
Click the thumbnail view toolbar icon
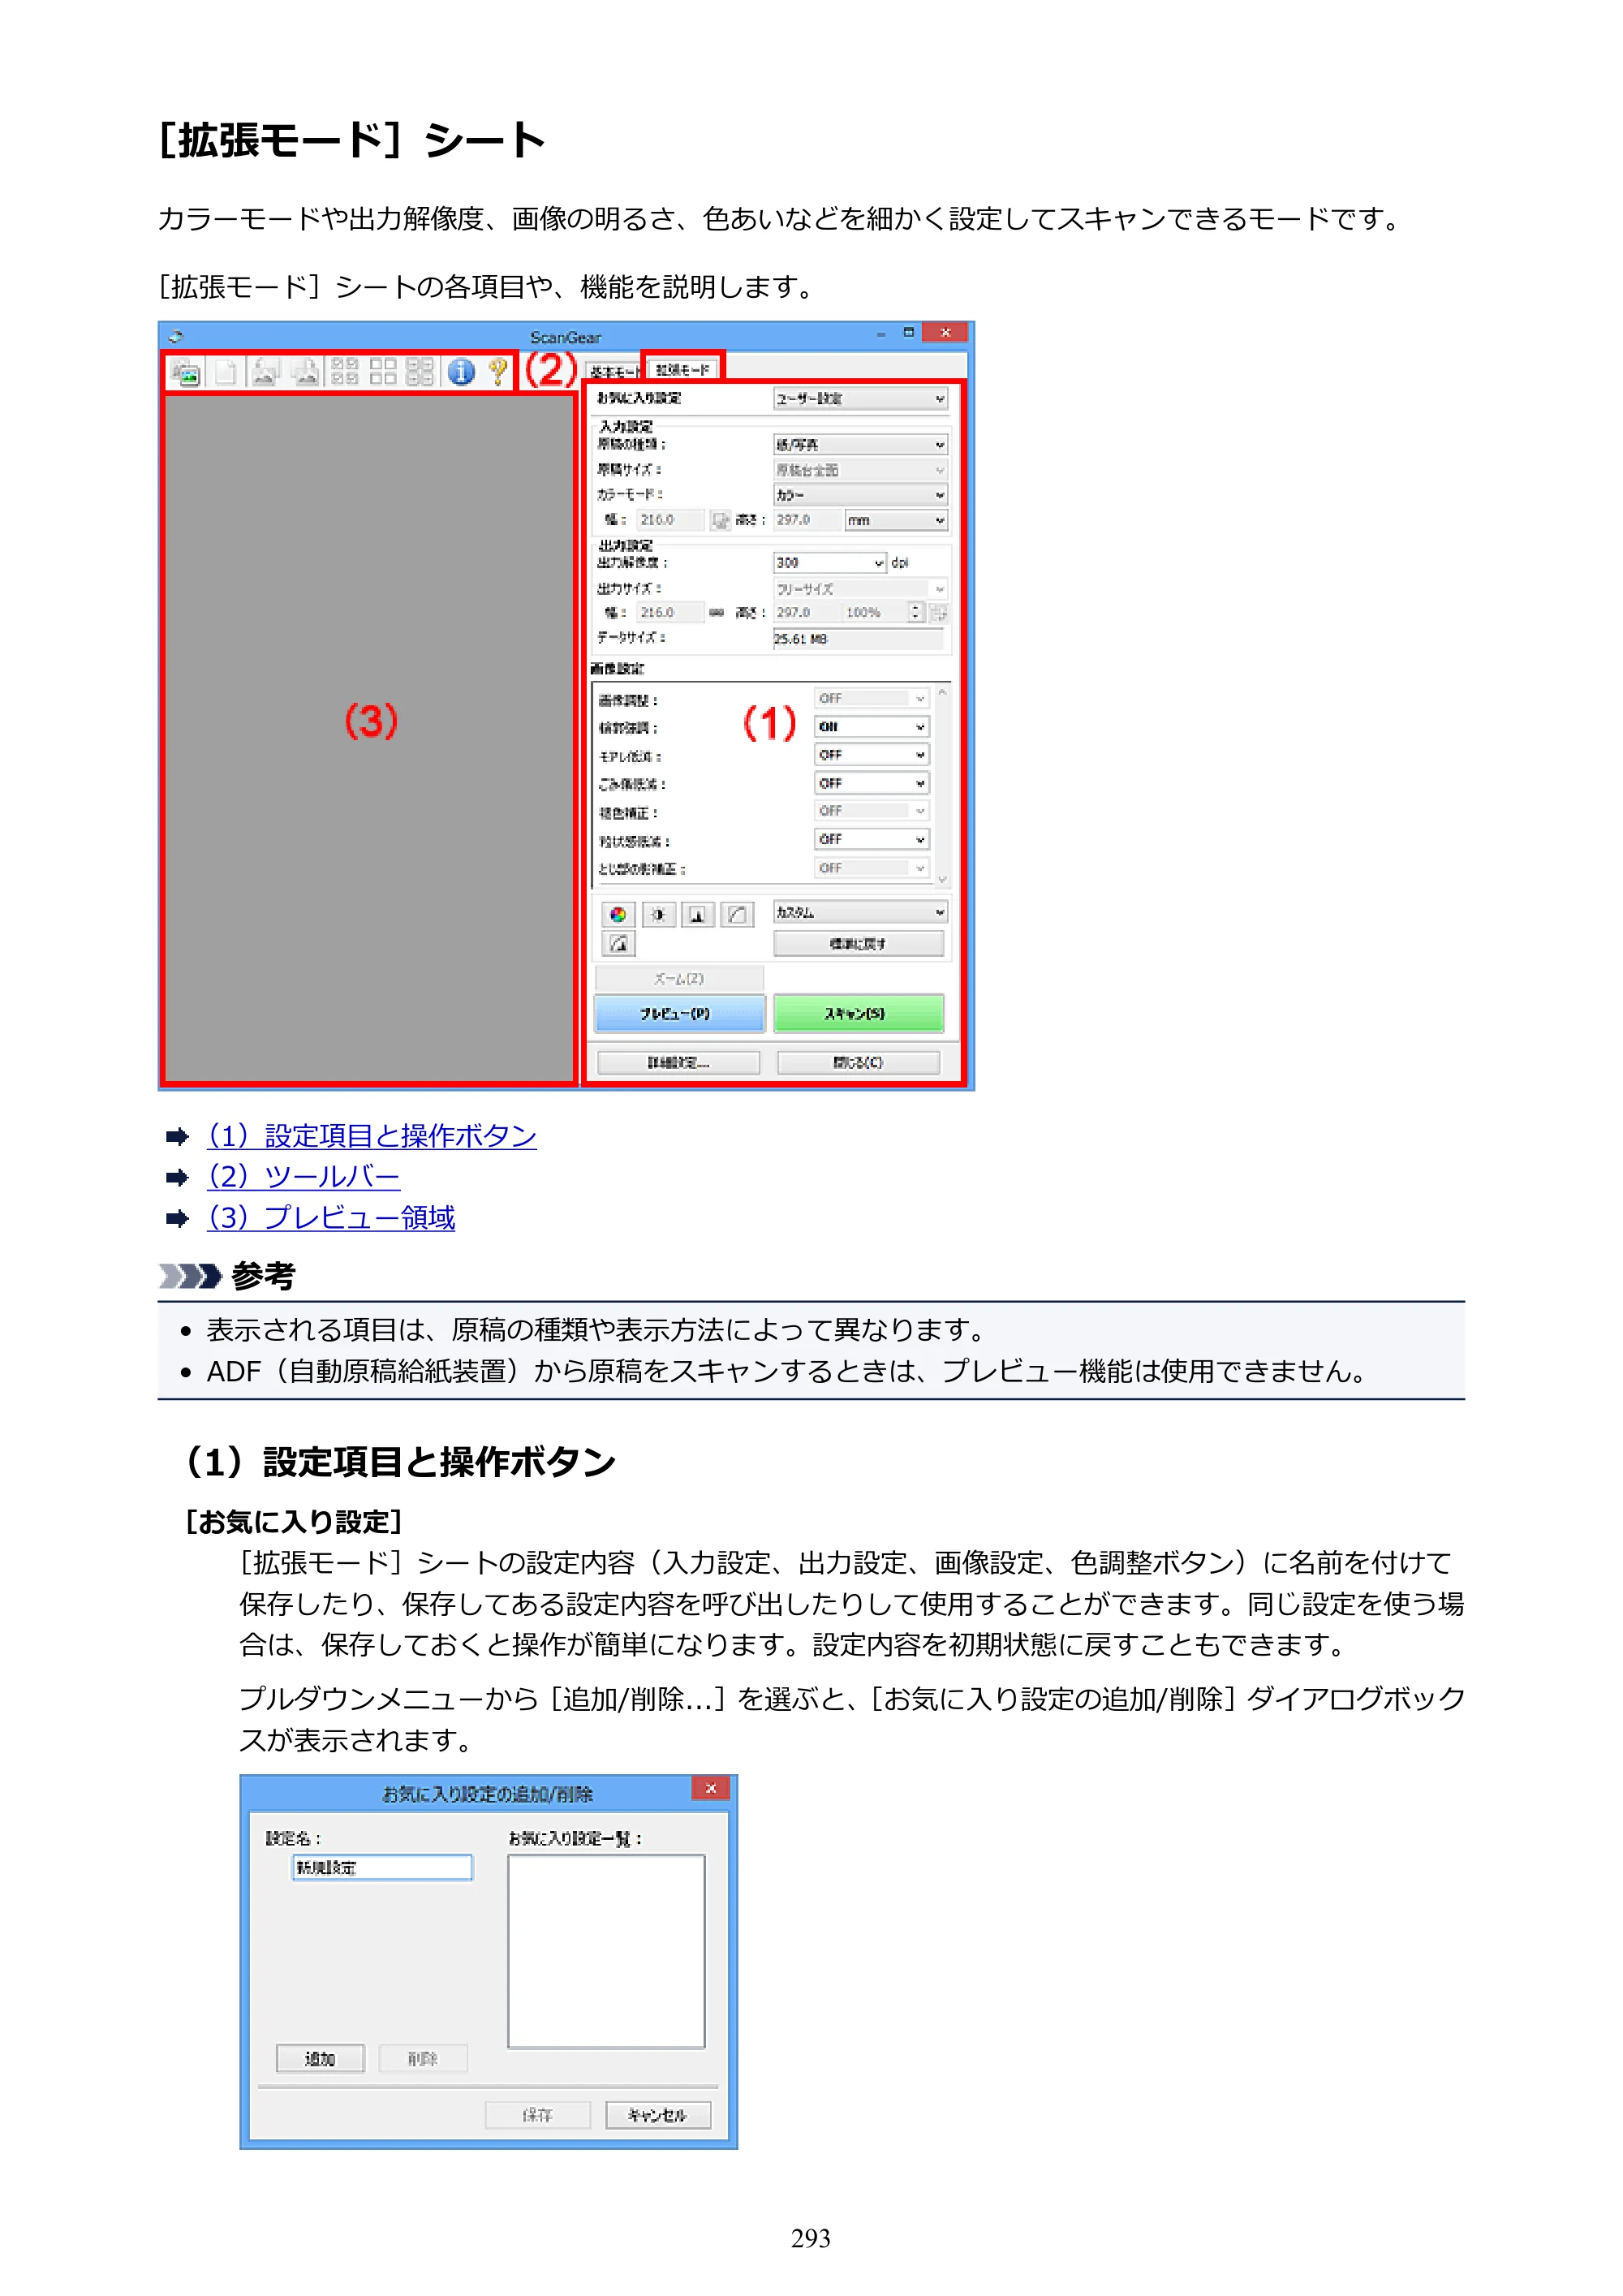186,373
